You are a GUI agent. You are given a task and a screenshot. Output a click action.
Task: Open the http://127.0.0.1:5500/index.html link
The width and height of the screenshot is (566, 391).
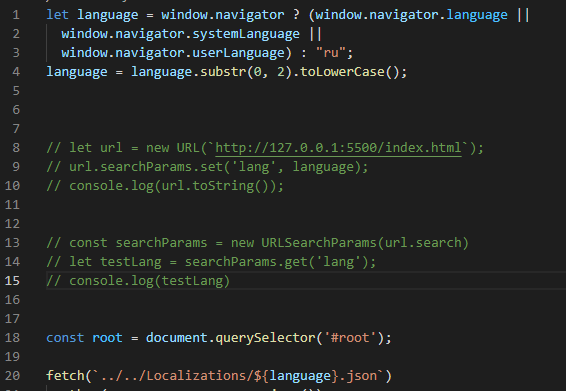click(338, 148)
